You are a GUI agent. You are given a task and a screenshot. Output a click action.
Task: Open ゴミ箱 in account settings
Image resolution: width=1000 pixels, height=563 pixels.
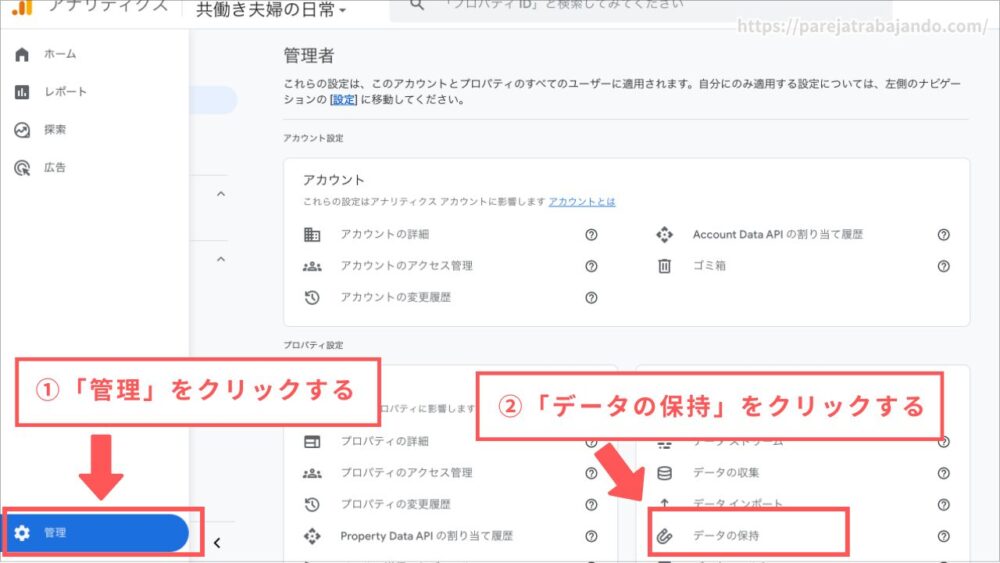tap(709, 265)
